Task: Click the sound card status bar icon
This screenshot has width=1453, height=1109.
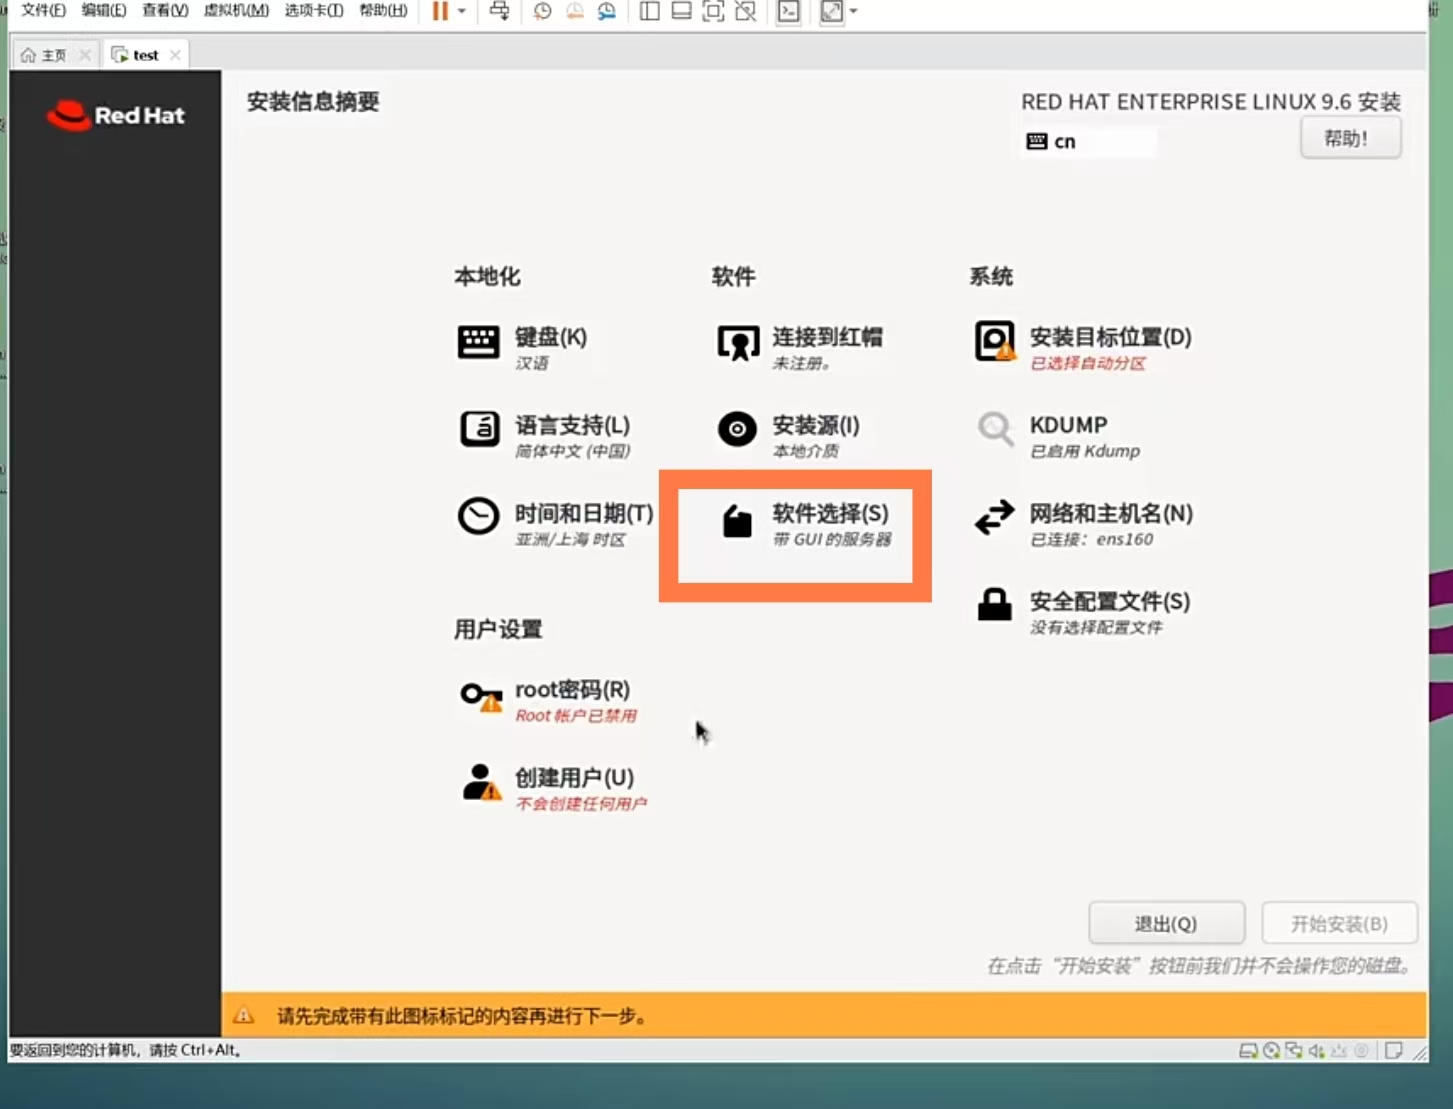Action: point(1317,1051)
